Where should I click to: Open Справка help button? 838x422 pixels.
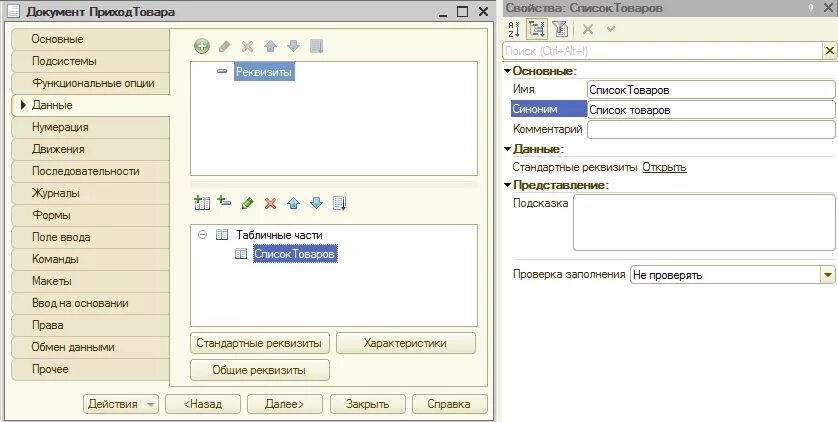coord(449,404)
